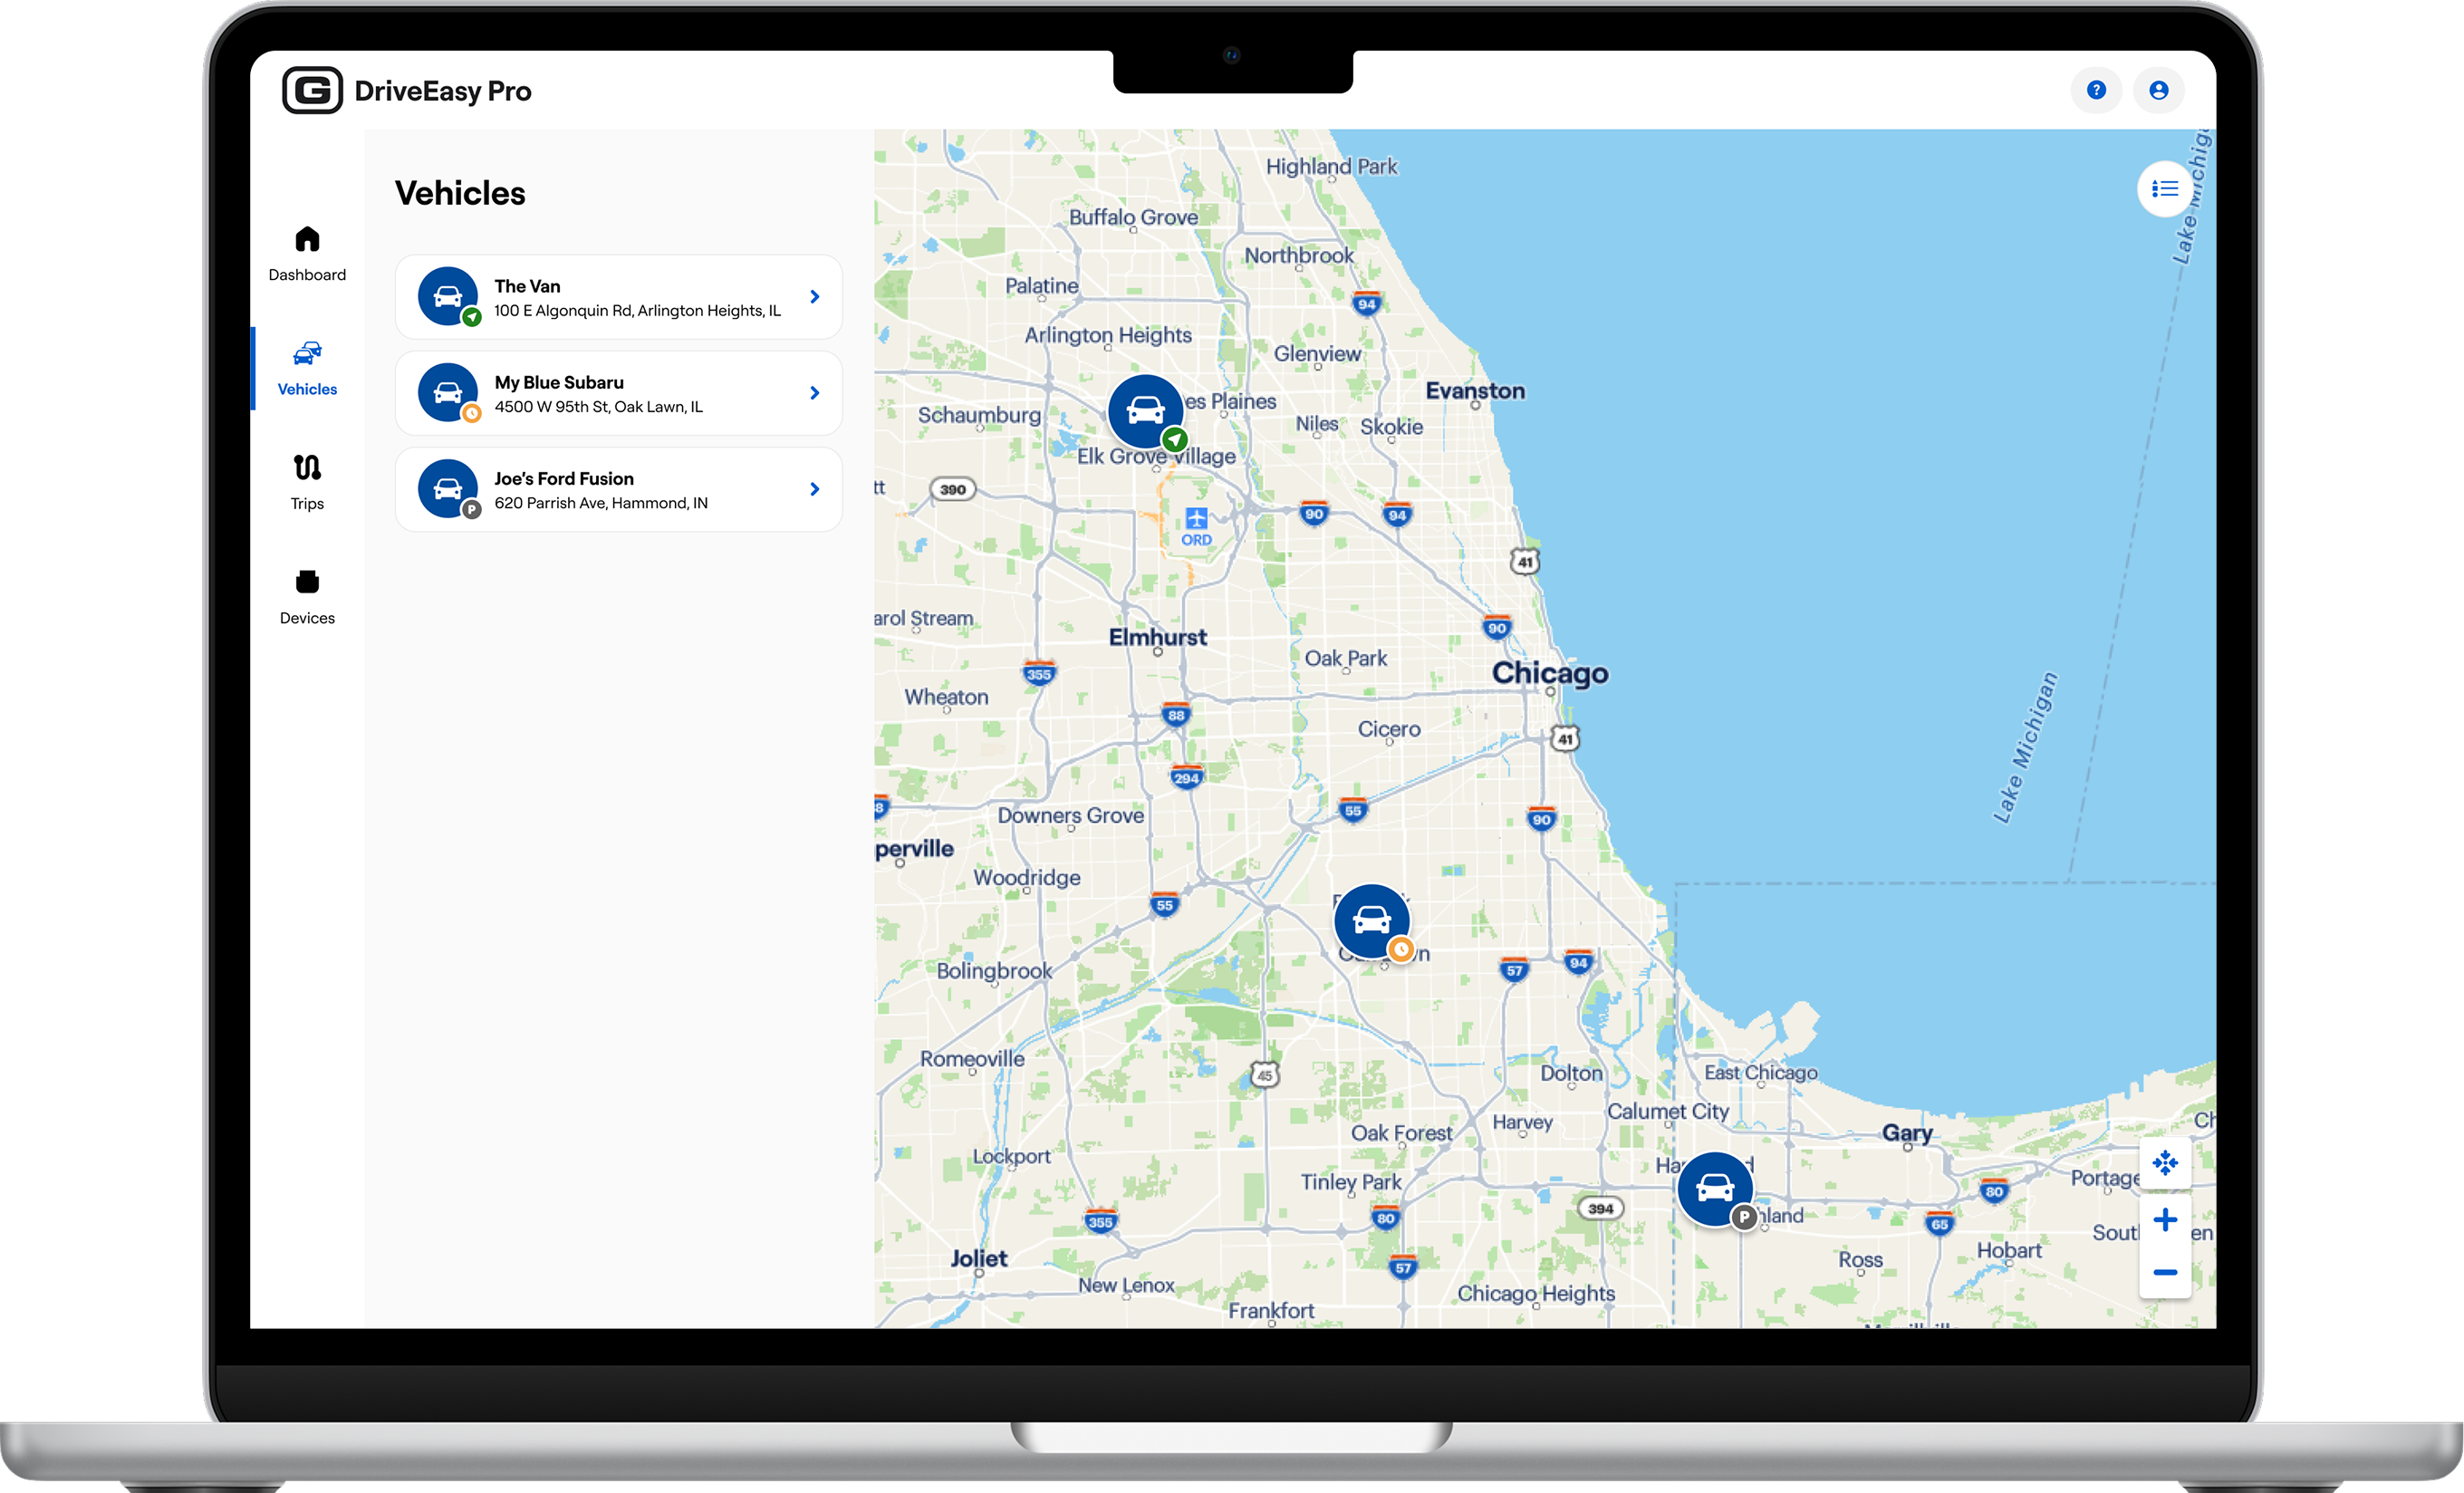Toggle the map list view icon

2164,189
